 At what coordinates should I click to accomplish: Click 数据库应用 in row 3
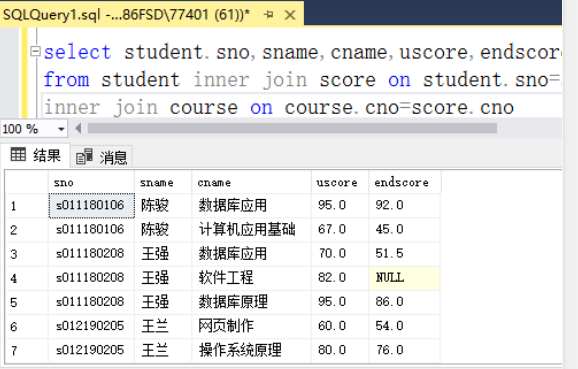(251, 254)
